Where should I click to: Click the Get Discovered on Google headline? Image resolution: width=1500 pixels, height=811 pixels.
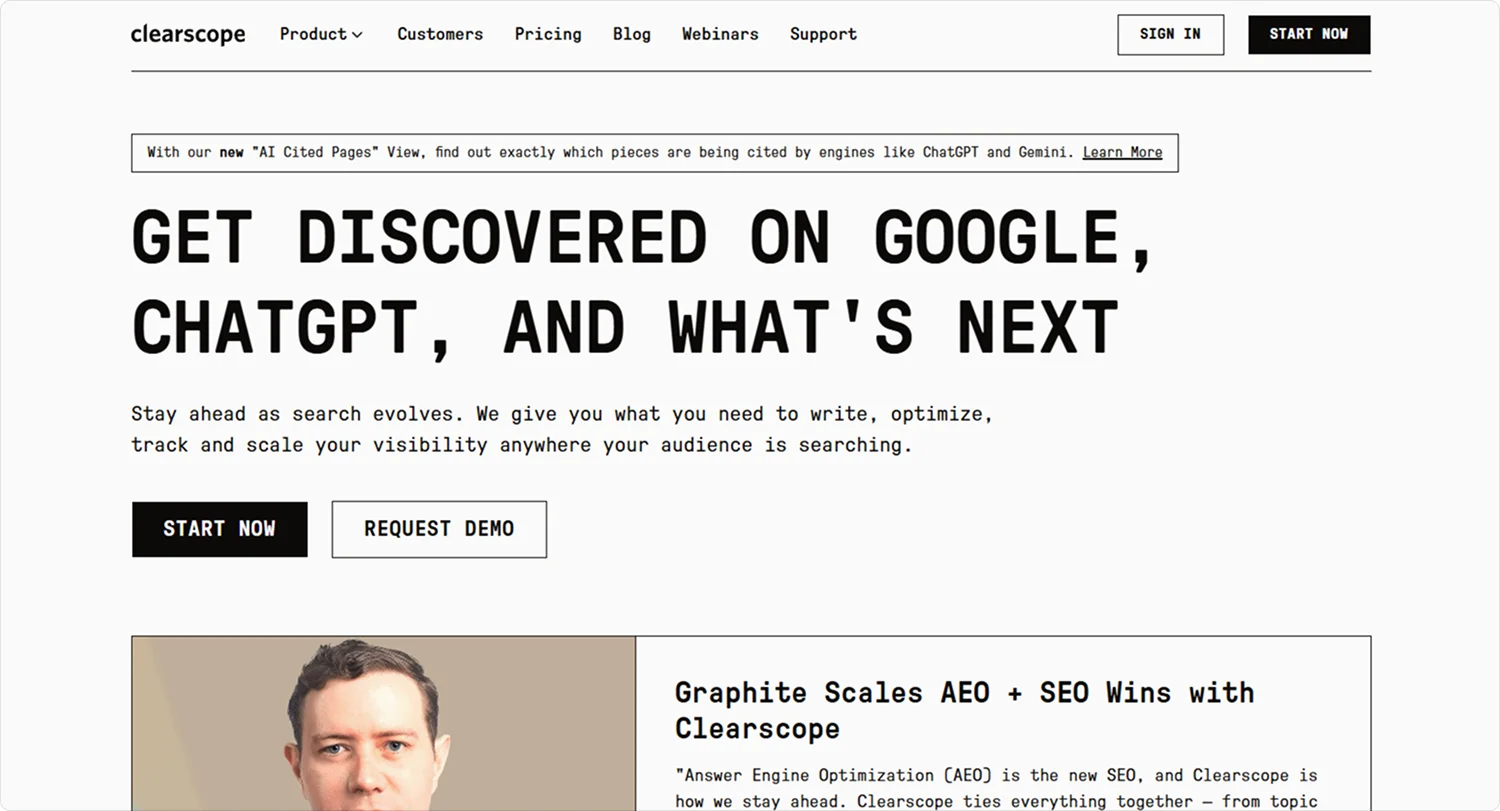(642, 282)
